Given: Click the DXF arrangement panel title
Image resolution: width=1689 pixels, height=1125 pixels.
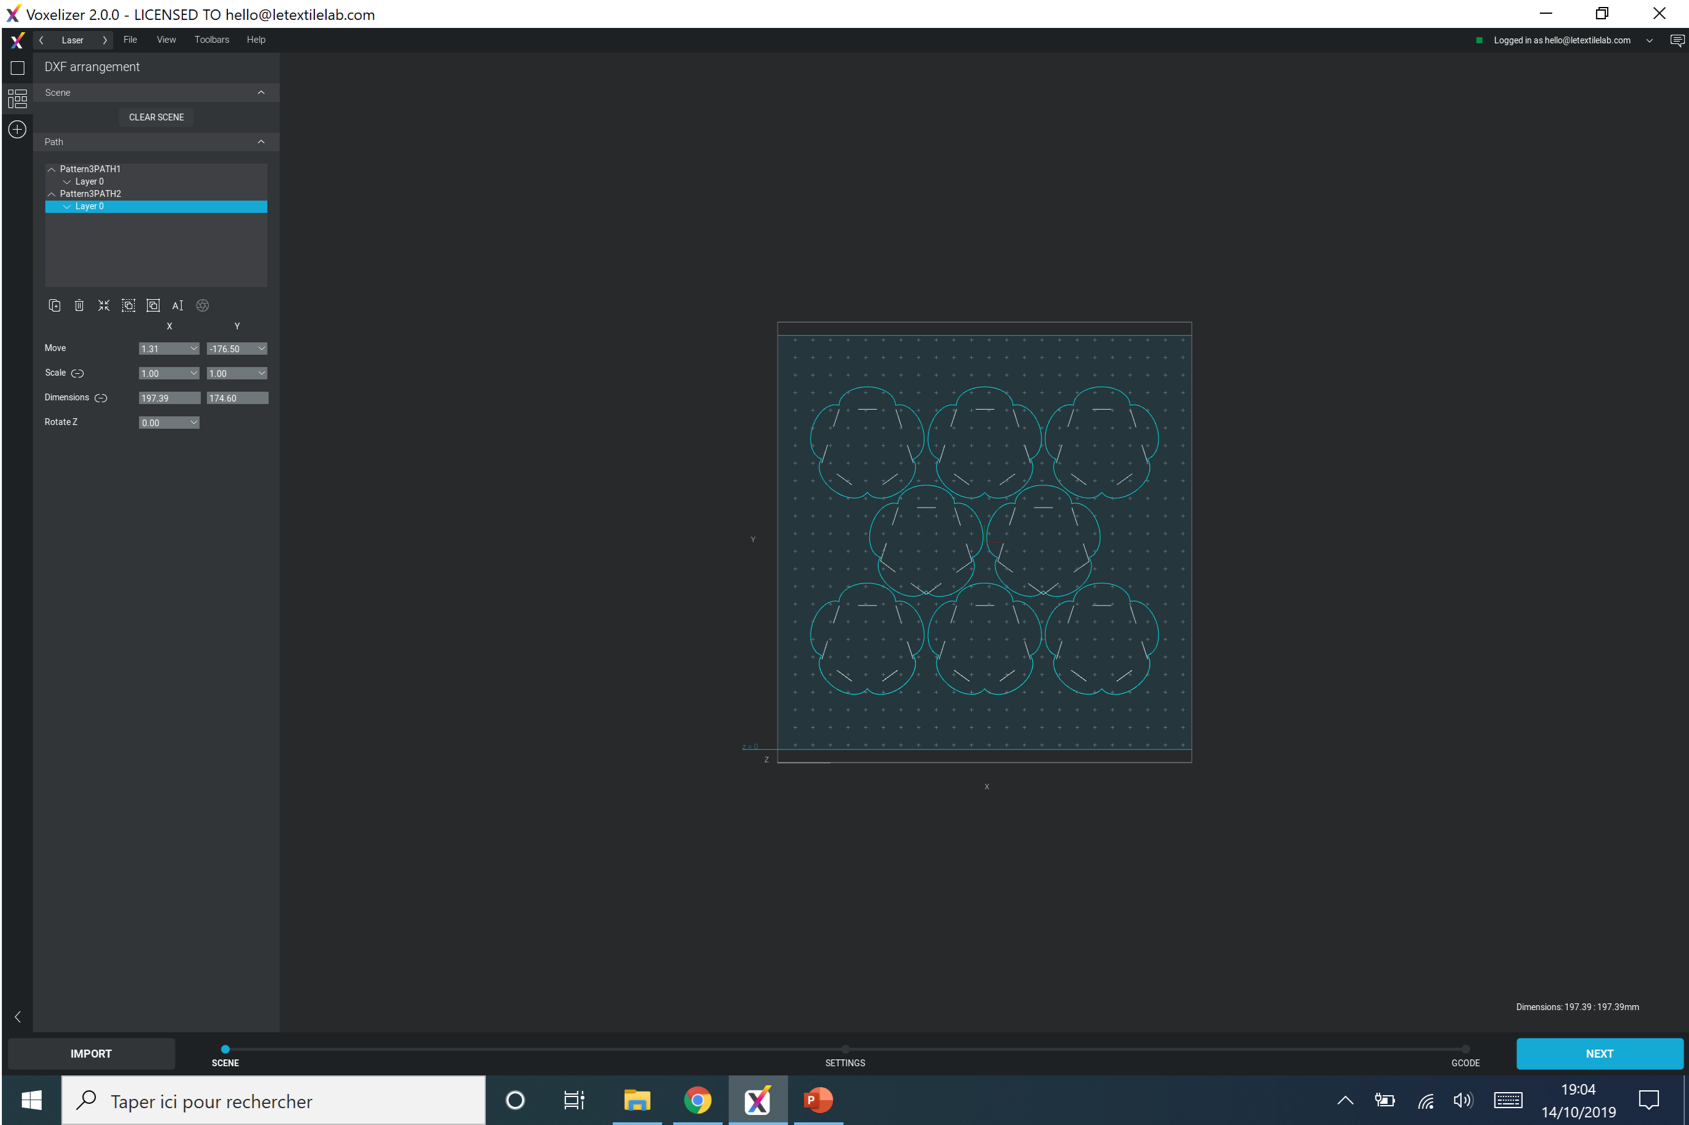Looking at the screenshot, I should [x=92, y=67].
